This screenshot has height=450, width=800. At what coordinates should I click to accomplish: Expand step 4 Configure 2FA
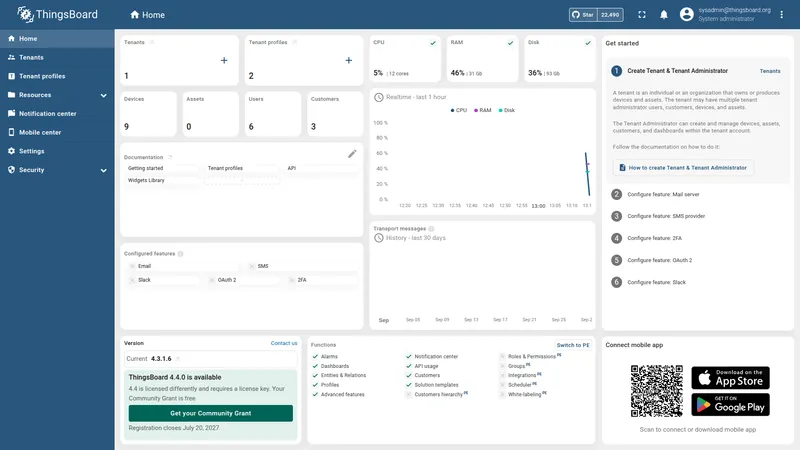coord(646,238)
